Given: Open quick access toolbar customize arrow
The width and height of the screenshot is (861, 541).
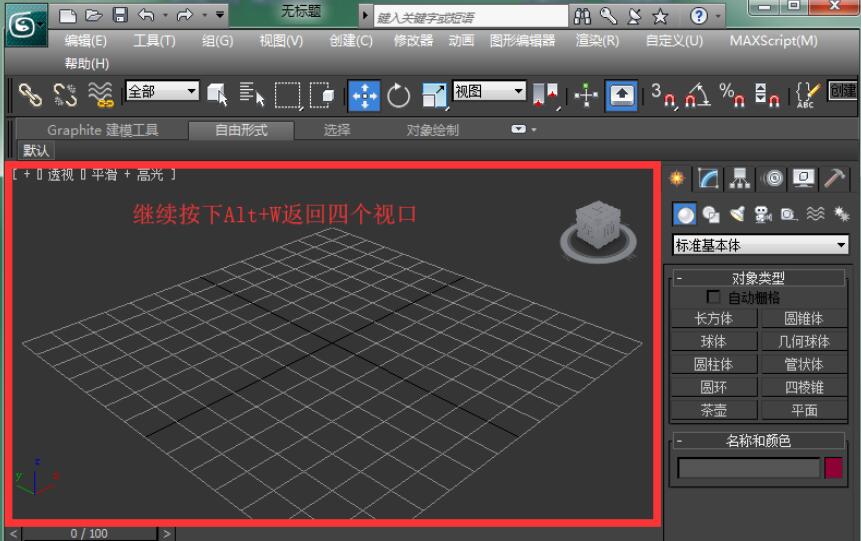Looking at the screenshot, I should click(x=220, y=15).
